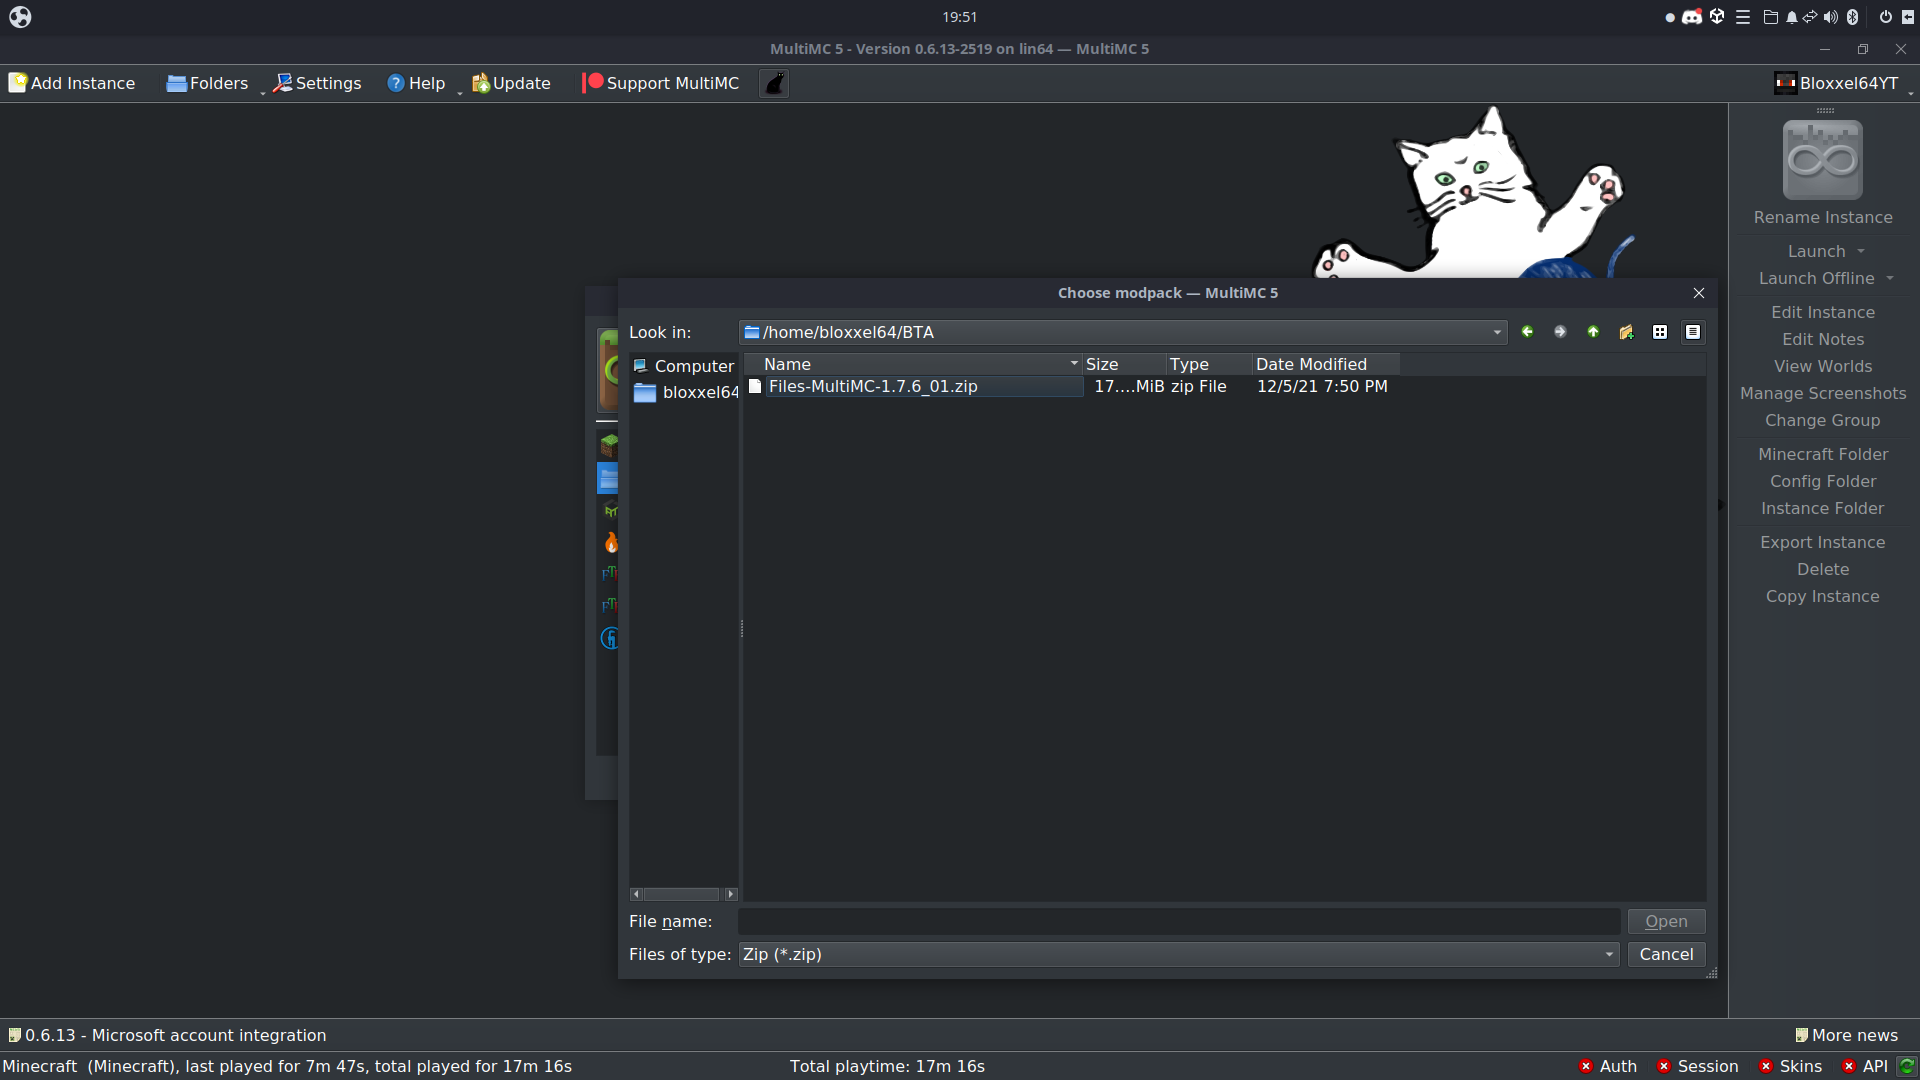Click the power icon in top panel
This screenshot has width=1920, height=1080.
coord(1885,17)
